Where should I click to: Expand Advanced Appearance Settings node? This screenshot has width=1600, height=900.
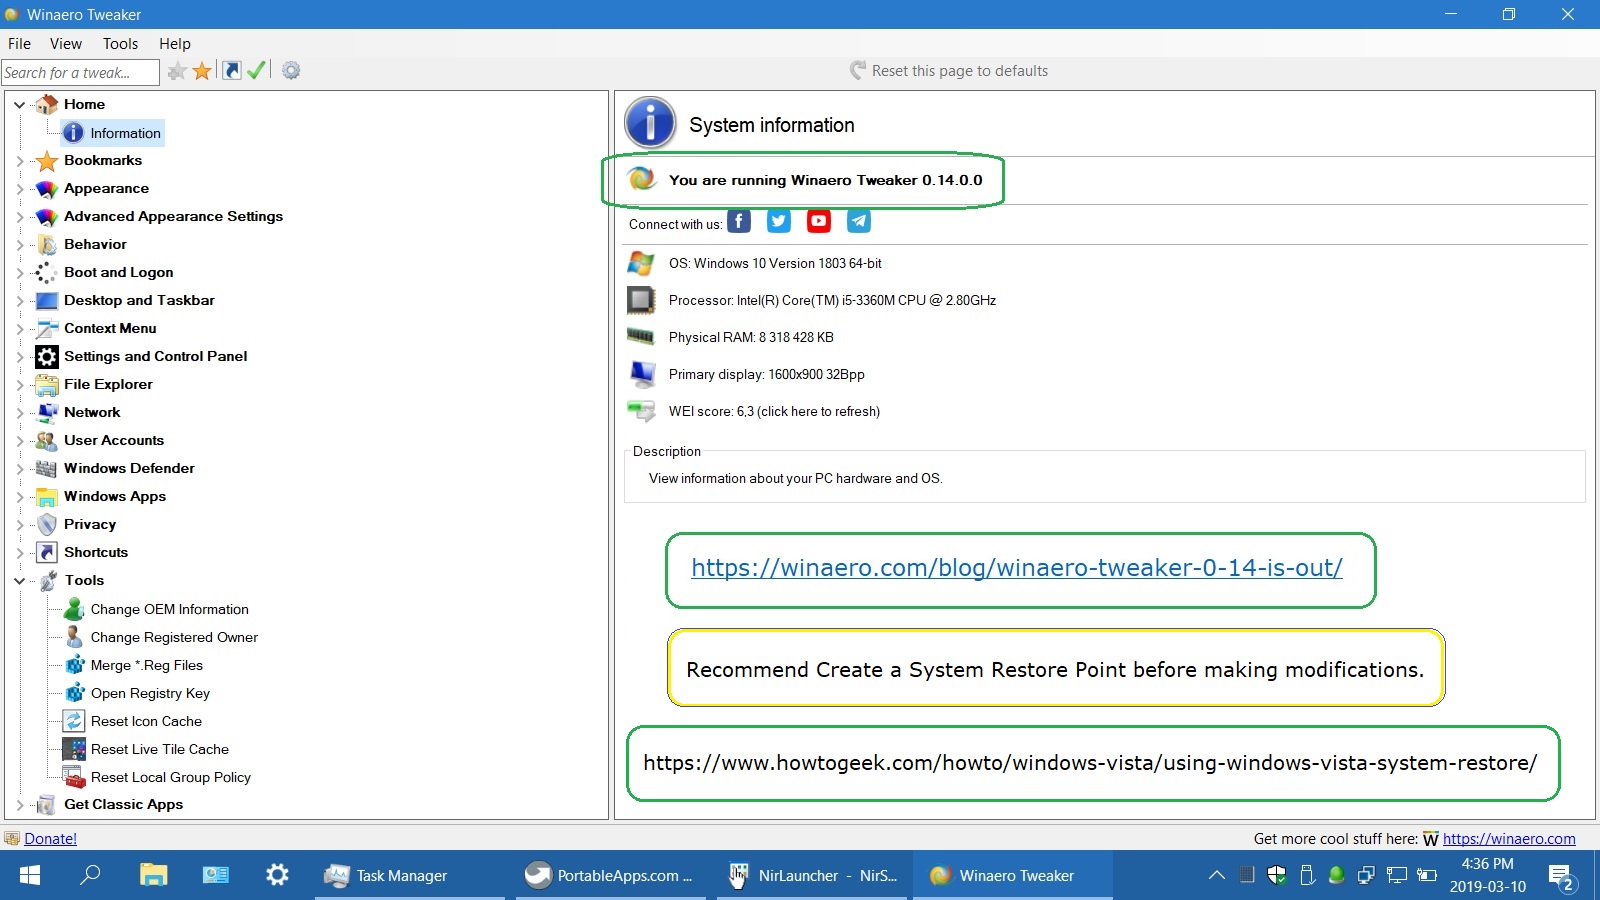[x=19, y=216]
